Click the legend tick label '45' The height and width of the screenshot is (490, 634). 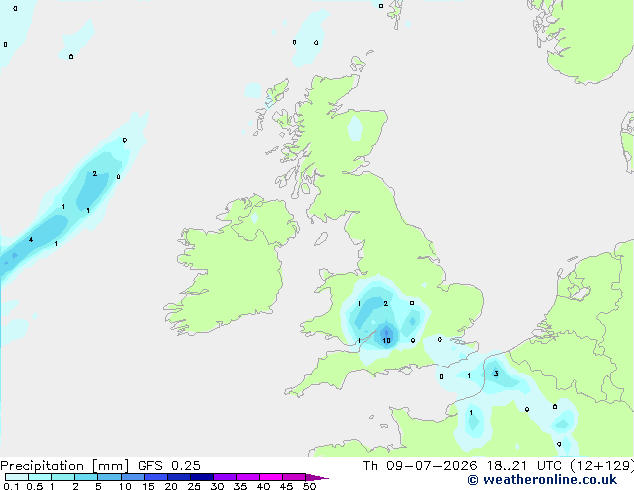point(286,486)
